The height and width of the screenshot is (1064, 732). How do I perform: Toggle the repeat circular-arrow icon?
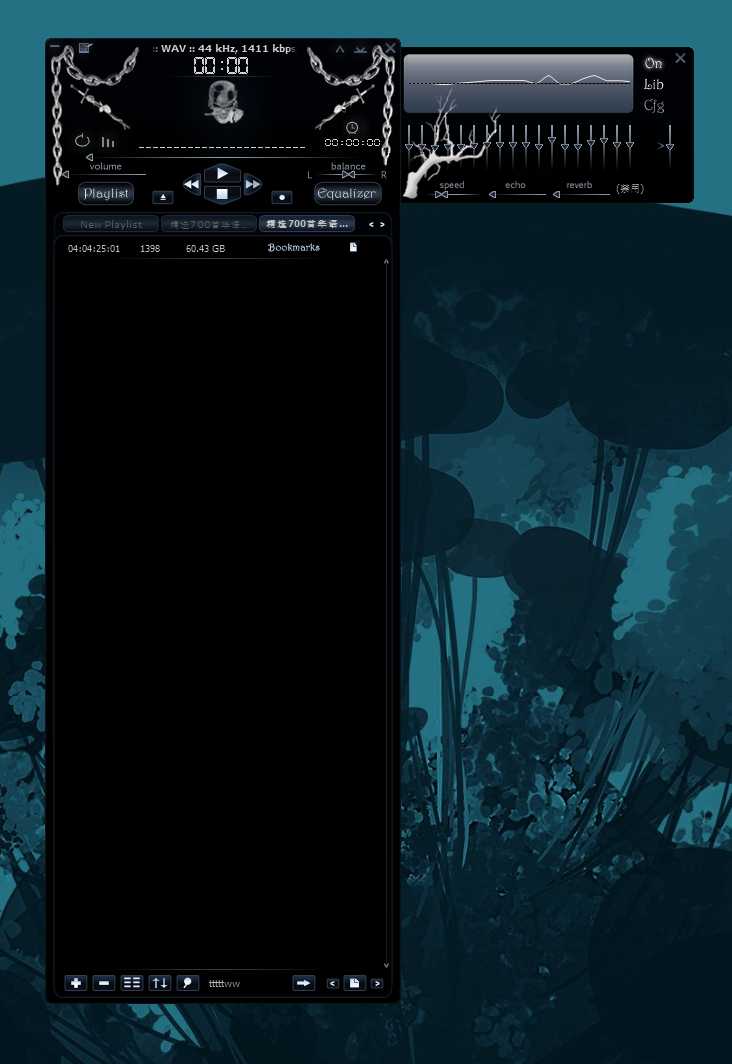click(x=82, y=141)
